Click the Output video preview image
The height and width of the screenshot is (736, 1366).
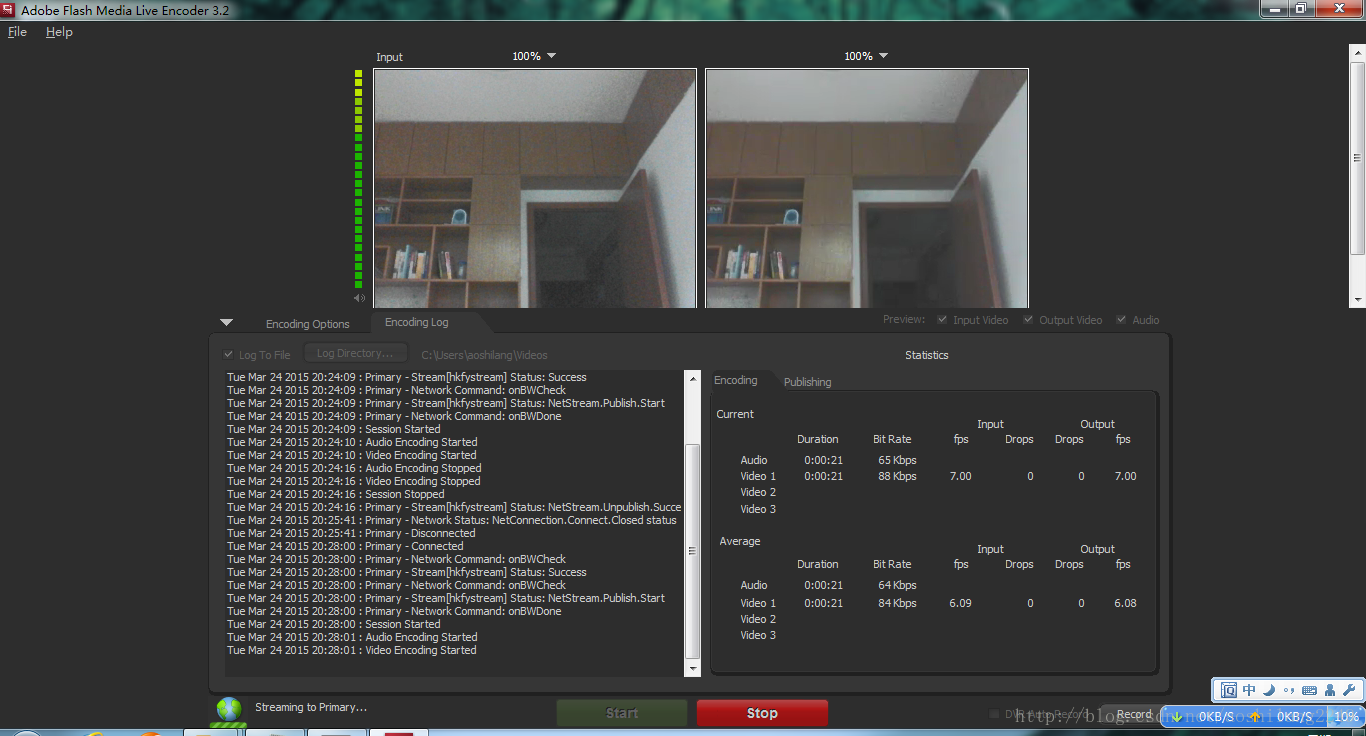[x=867, y=188]
